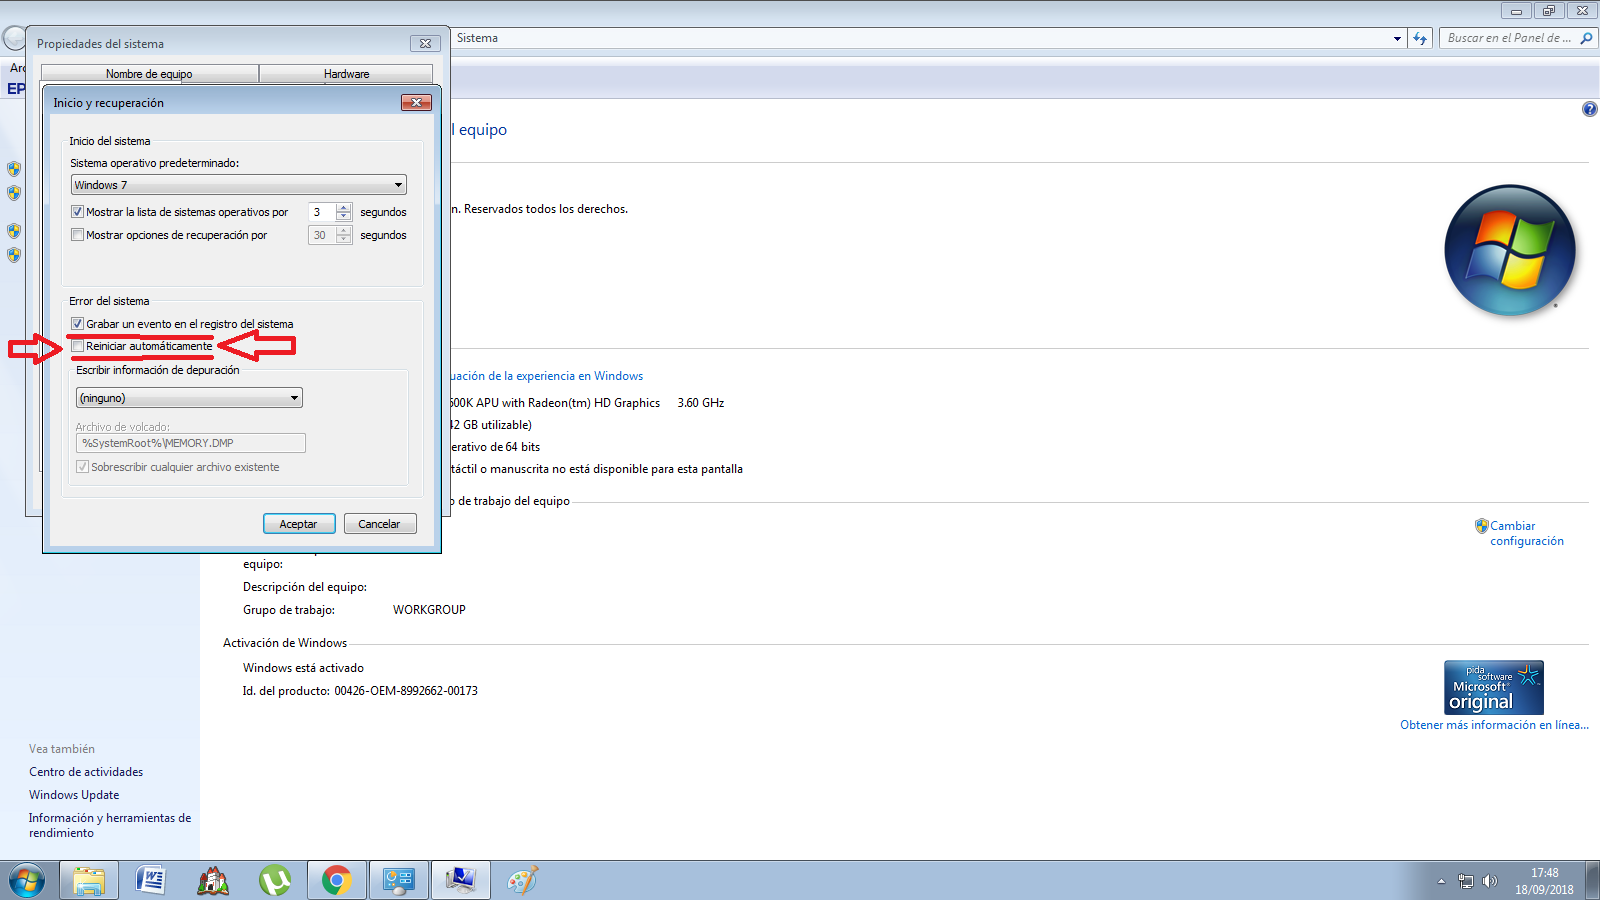Launch Microsoft Word from the taskbar

(x=152, y=880)
